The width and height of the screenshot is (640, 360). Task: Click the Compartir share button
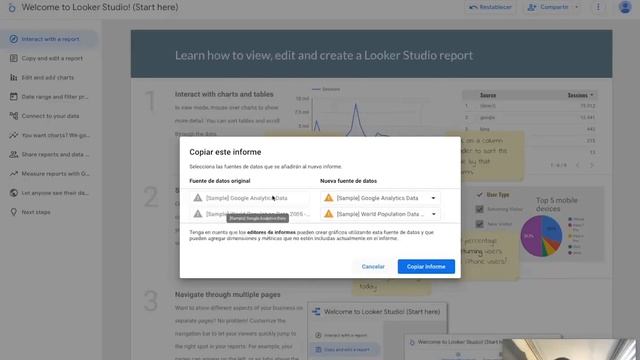tap(549, 7)
